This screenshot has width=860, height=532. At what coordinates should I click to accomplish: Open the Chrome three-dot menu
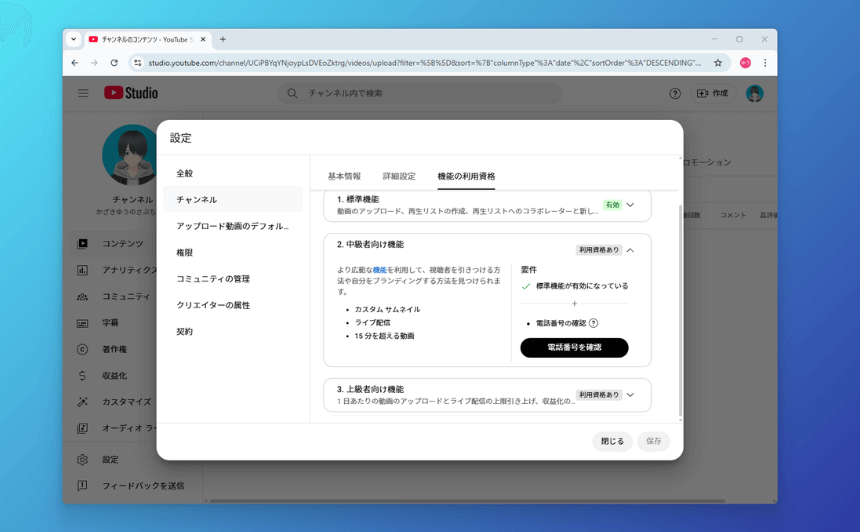[x=765, y=63]
